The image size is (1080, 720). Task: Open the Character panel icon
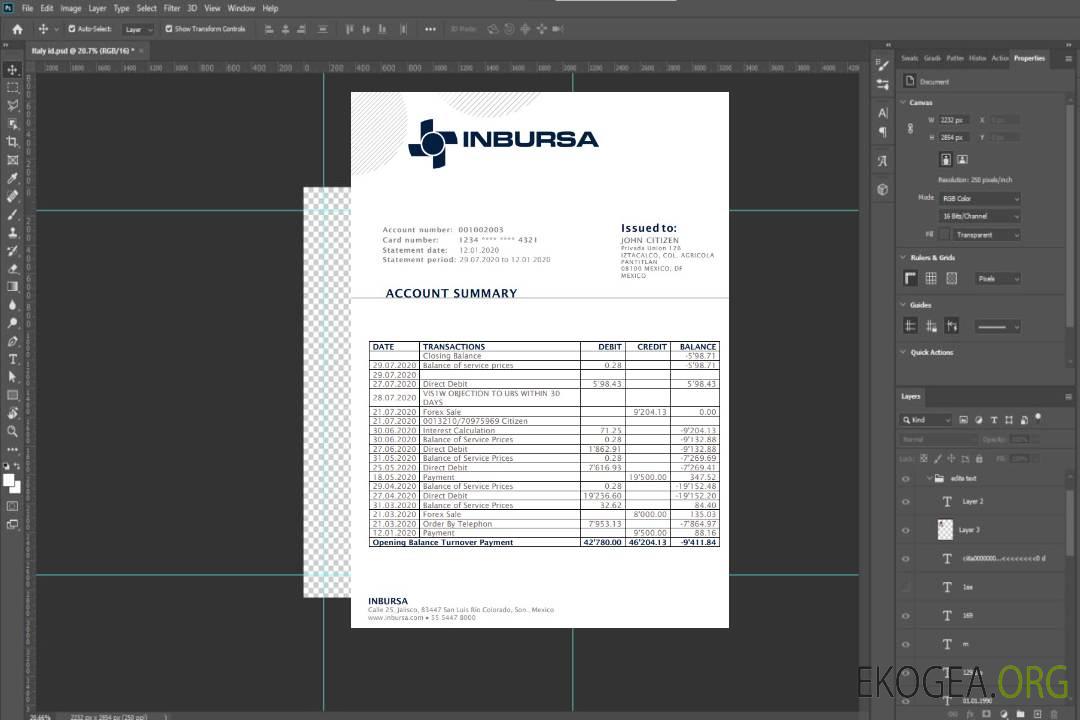tap(882, 112)
